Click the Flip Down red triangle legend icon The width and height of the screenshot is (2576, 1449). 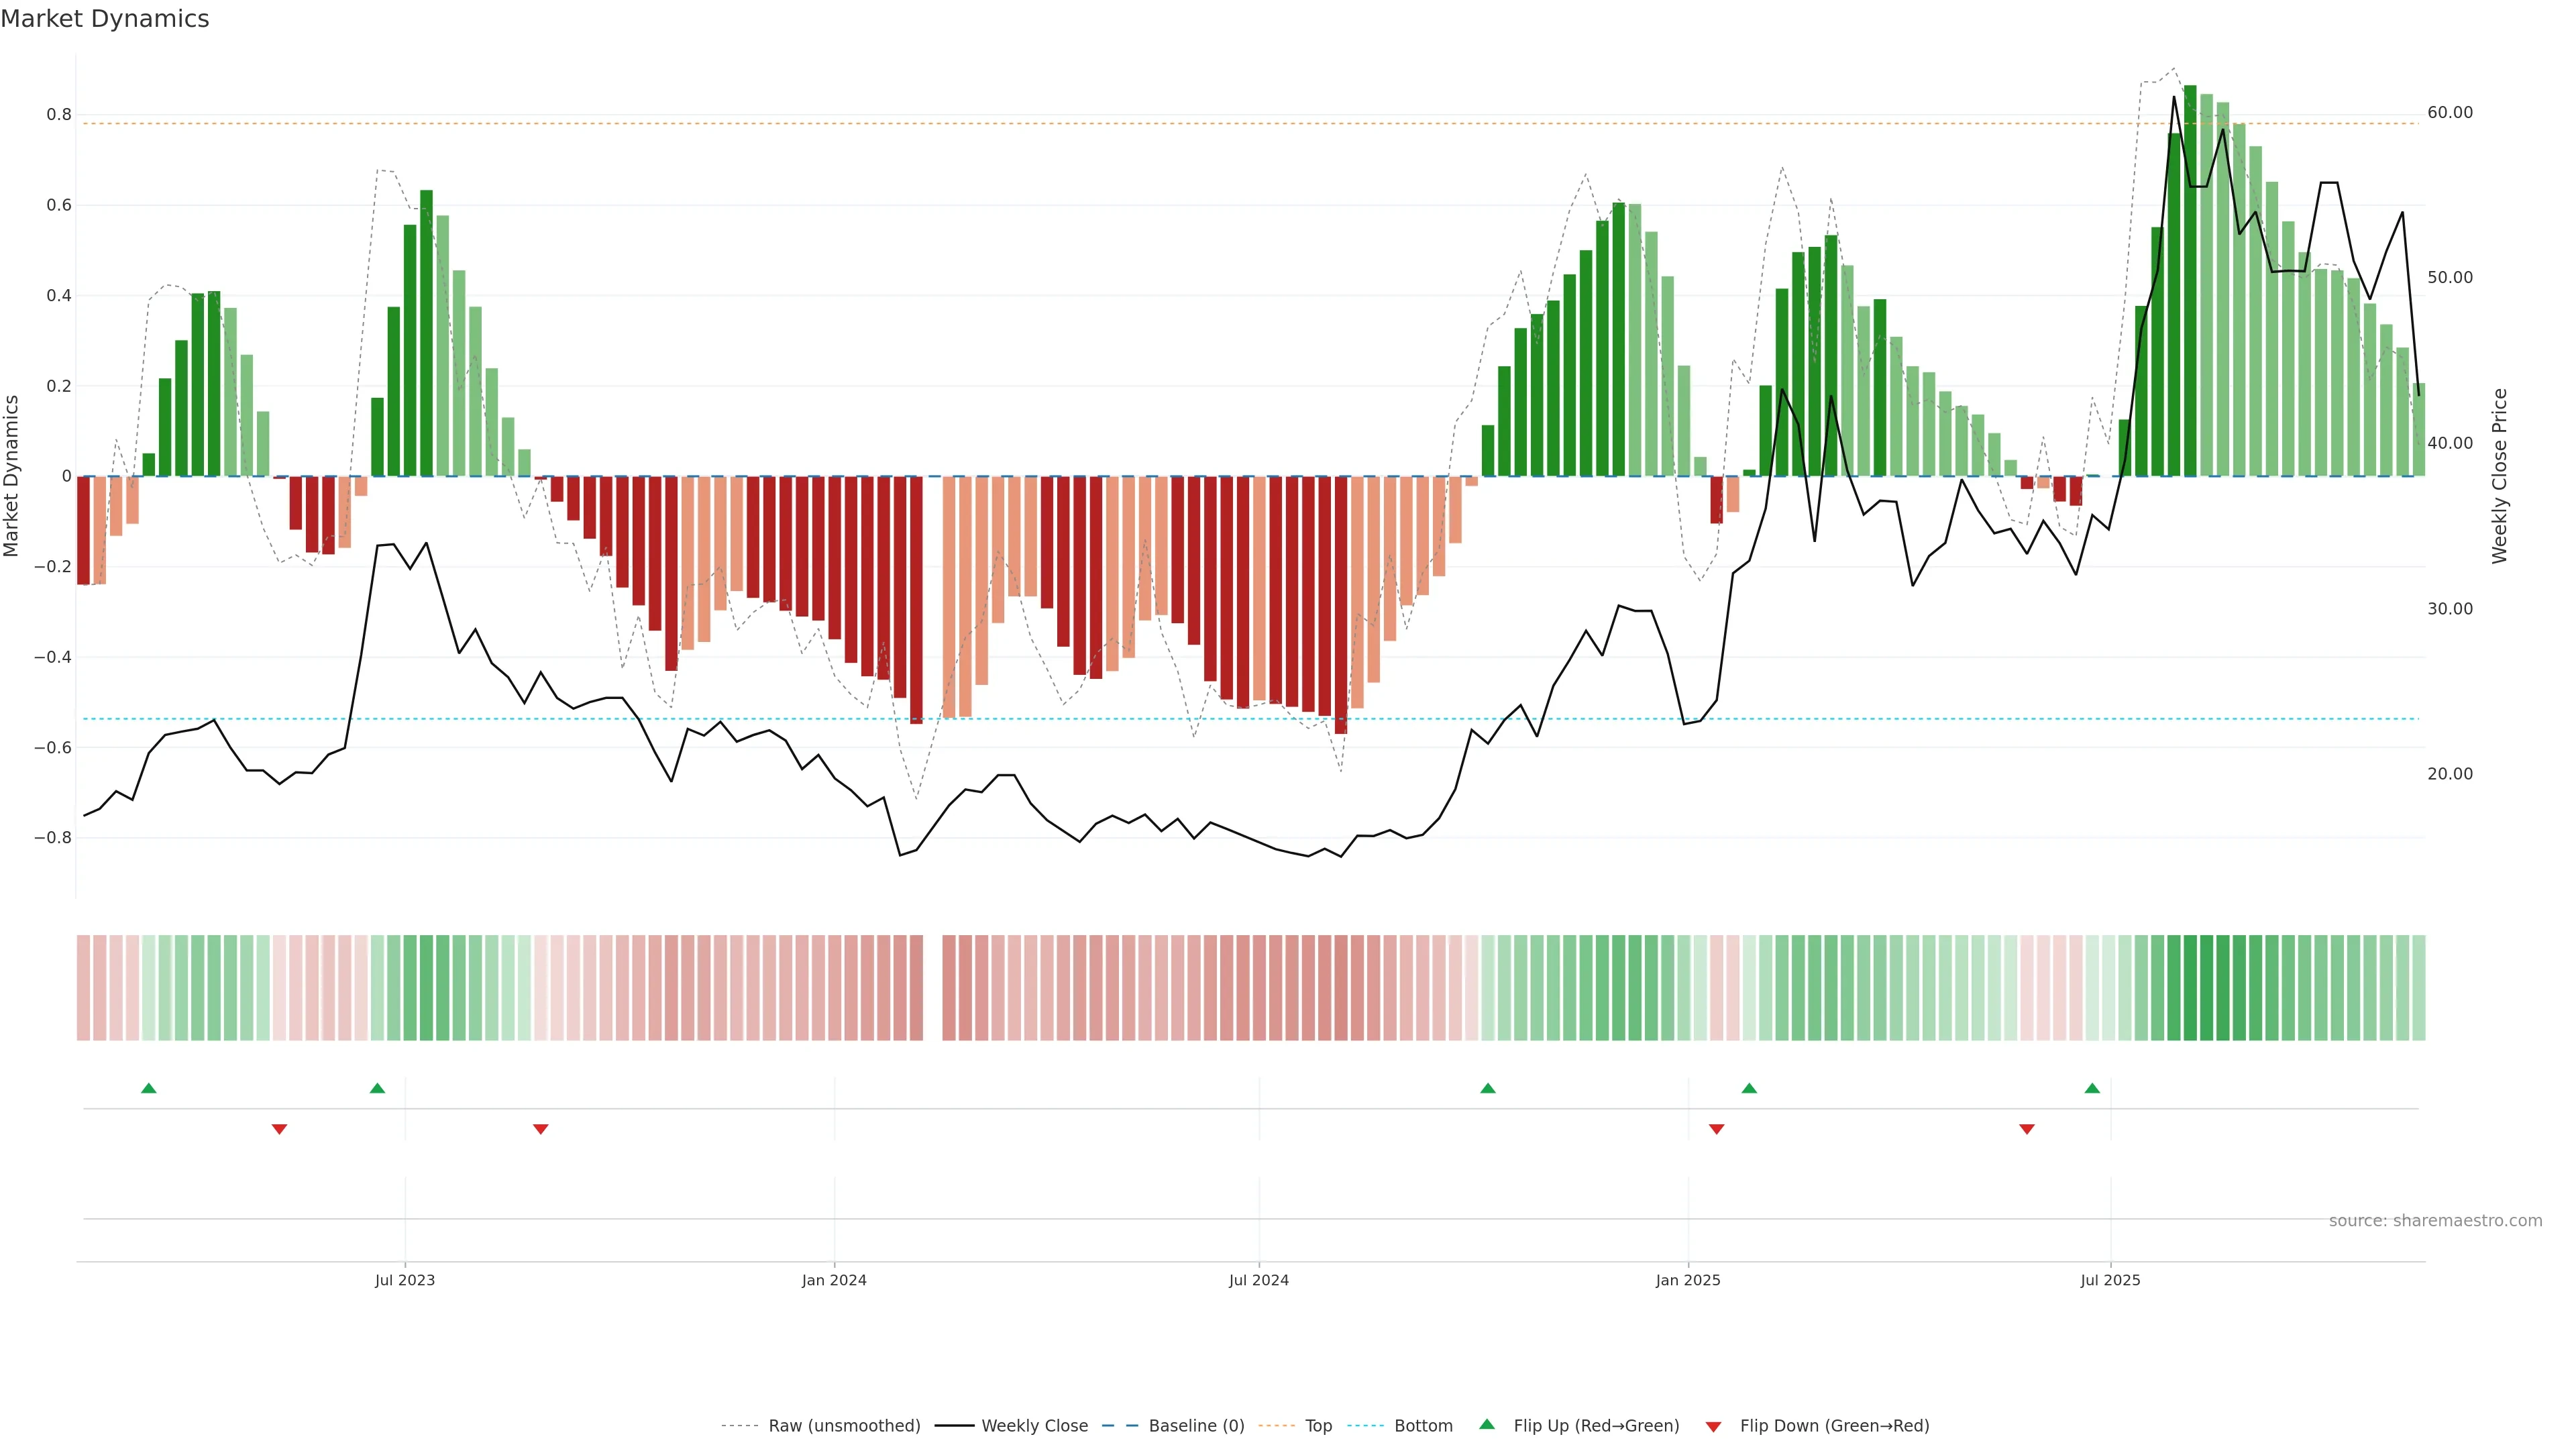(x=1713, y=1426)
